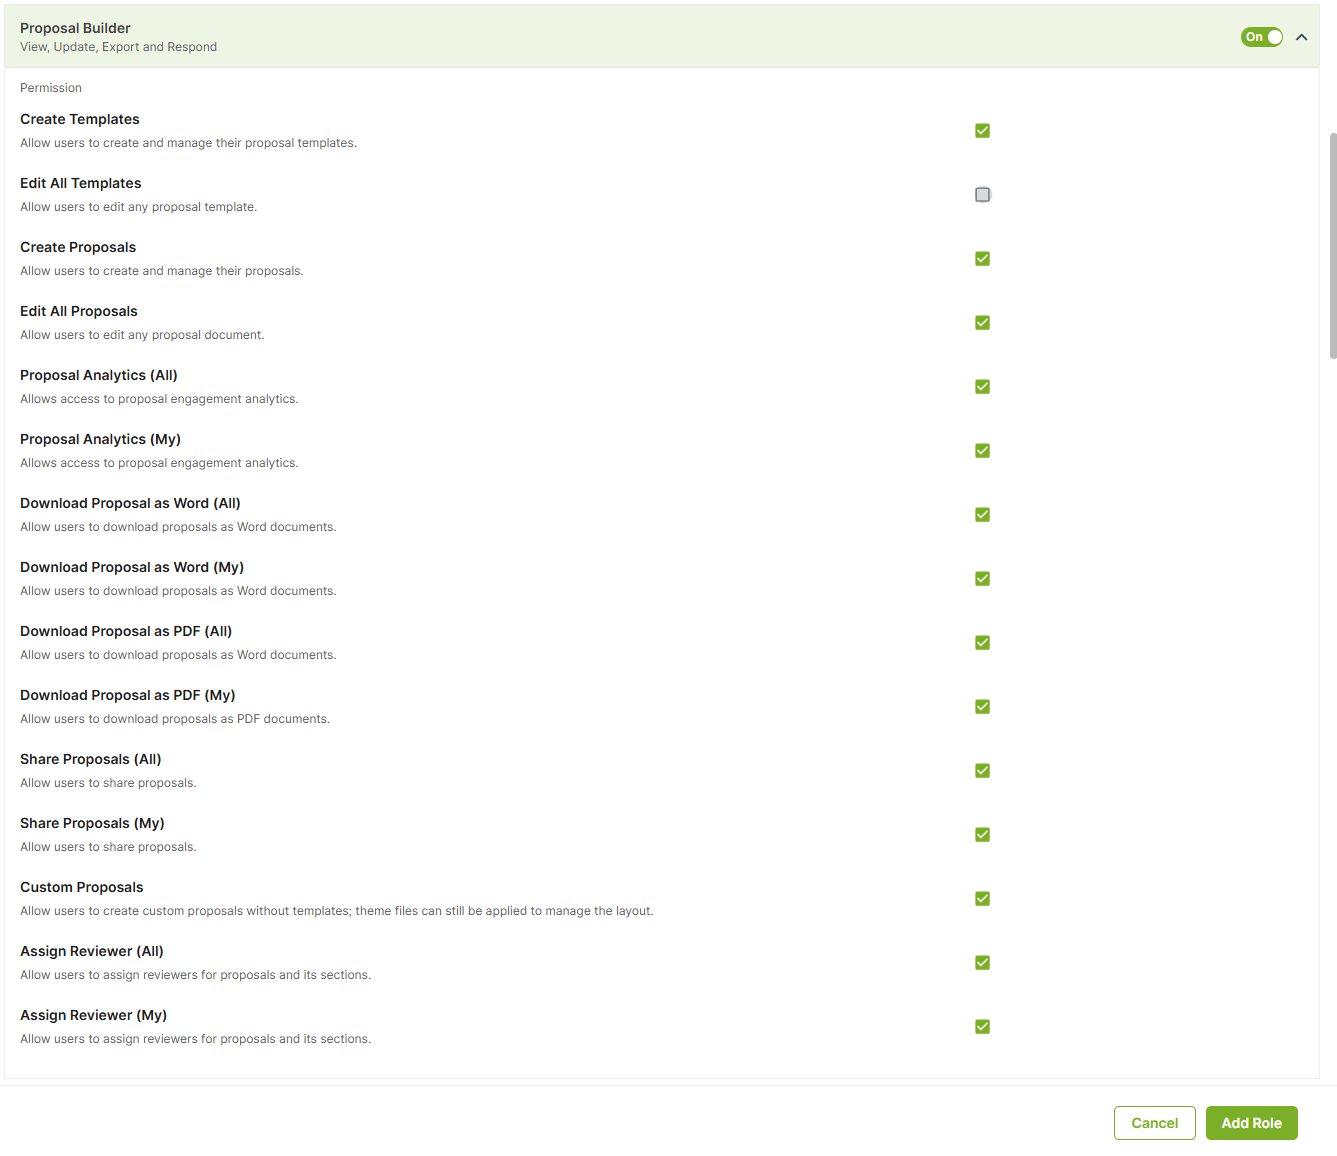Viewport: 1337px width, 1156px height.
Task: Uncheck the Edit All Proposals checkbox
Action: (982, 323)
